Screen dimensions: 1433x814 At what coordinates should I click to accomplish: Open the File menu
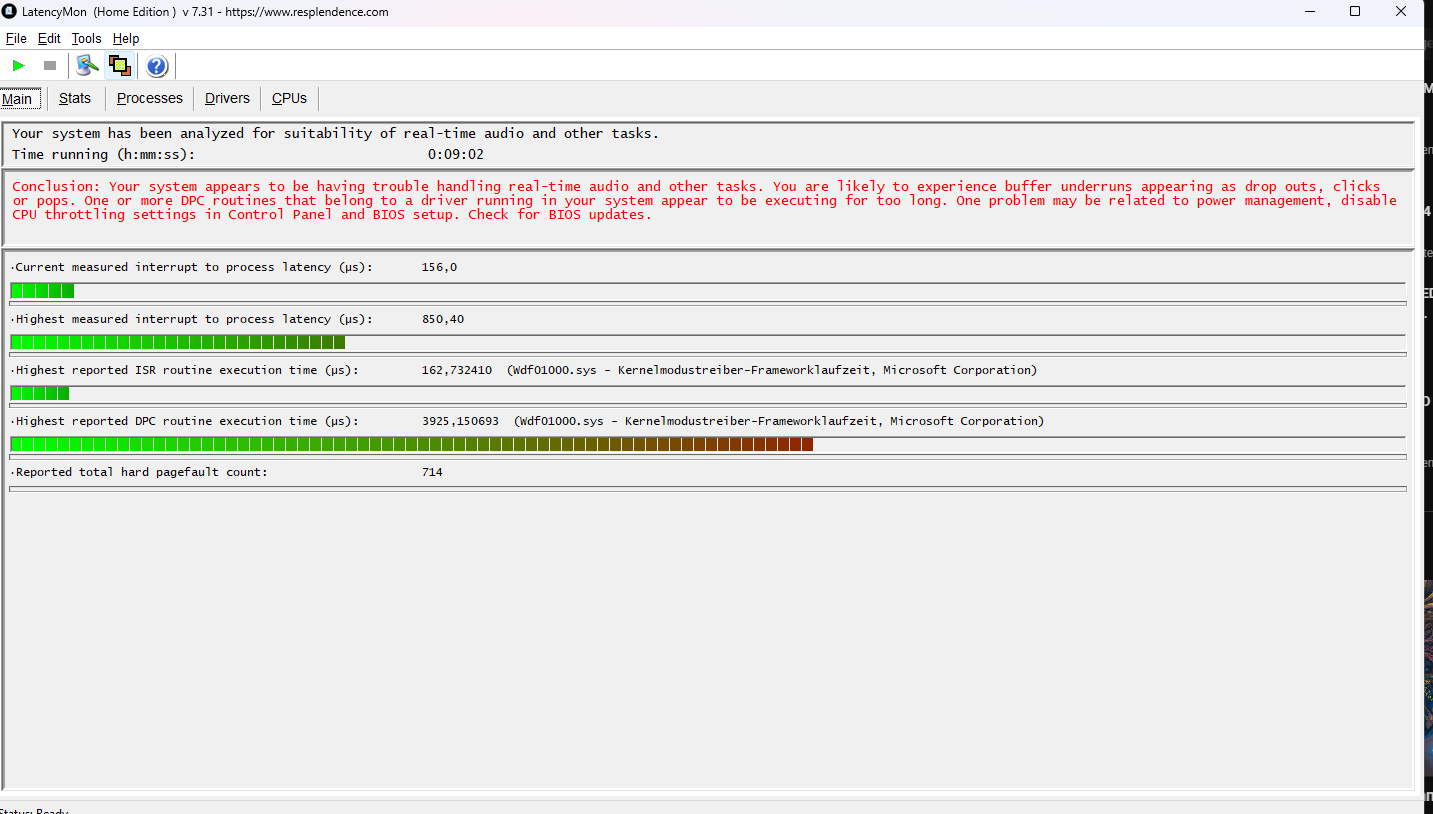point(16,38)
